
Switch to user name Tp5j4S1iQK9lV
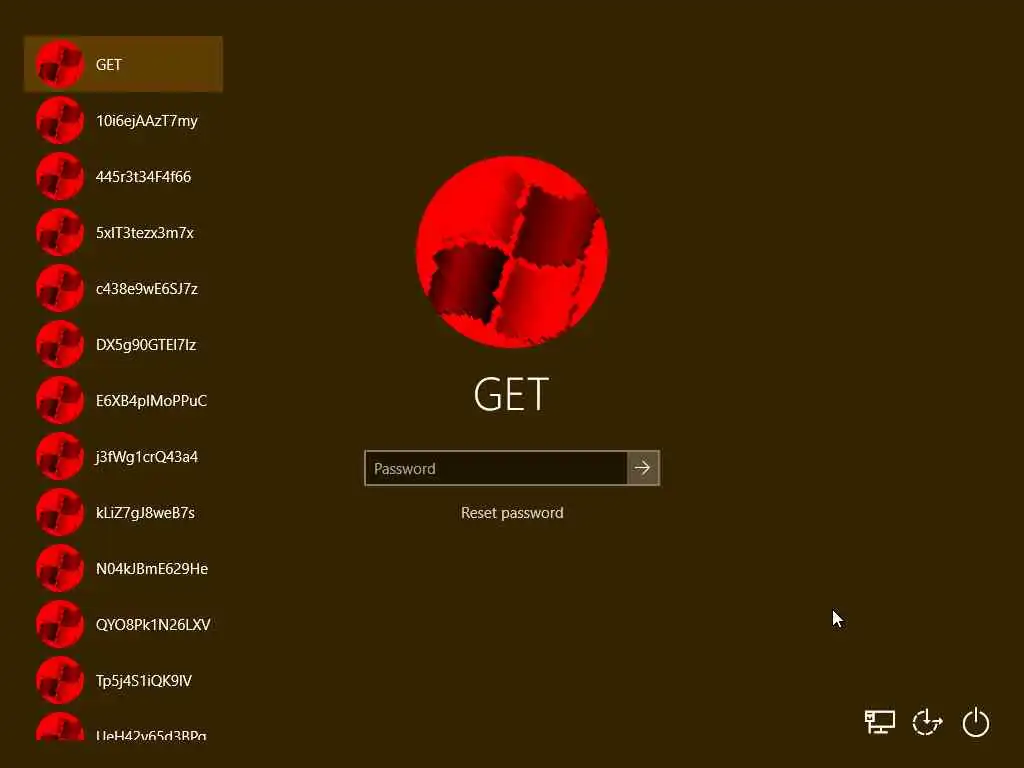[x=144, y=680]
